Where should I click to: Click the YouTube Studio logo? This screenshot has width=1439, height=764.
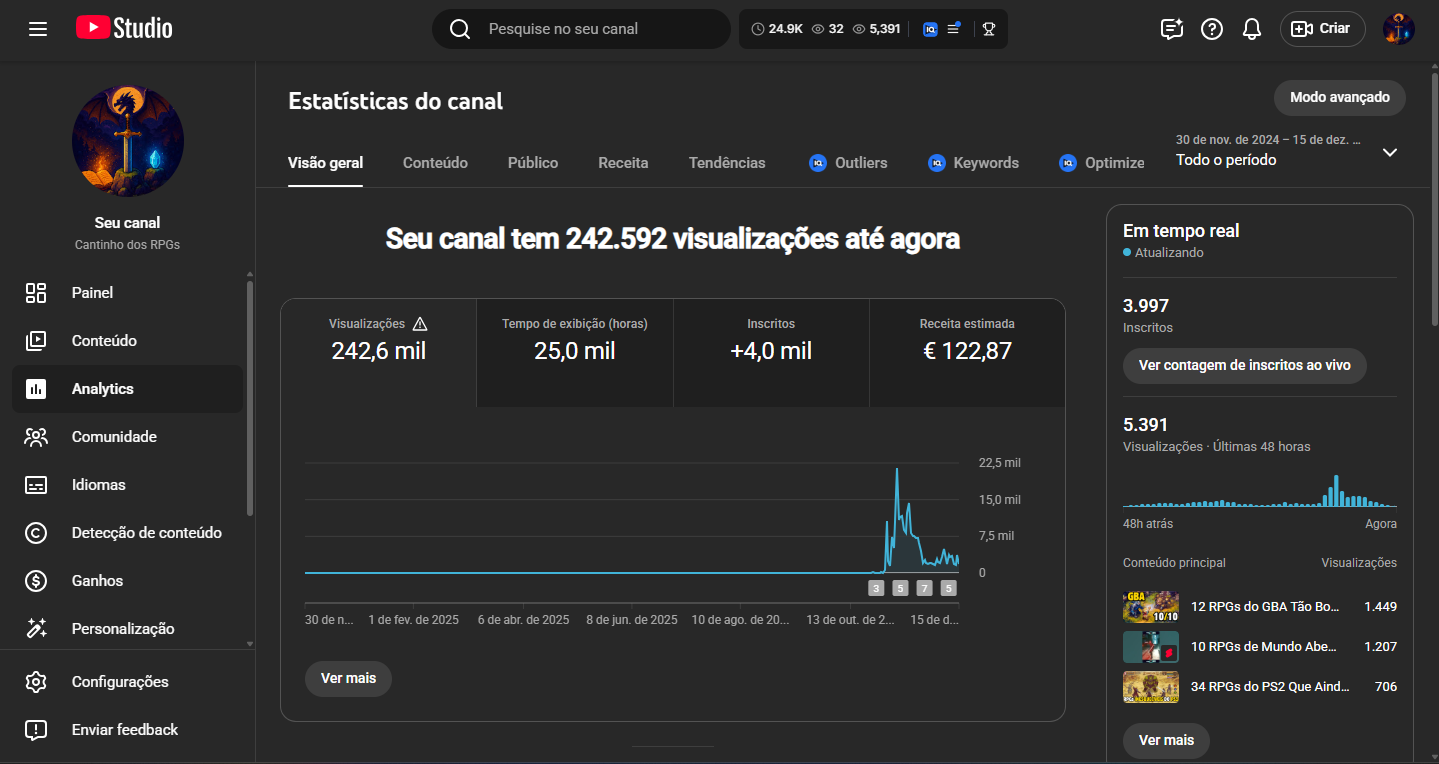click(x=124, y=28)
